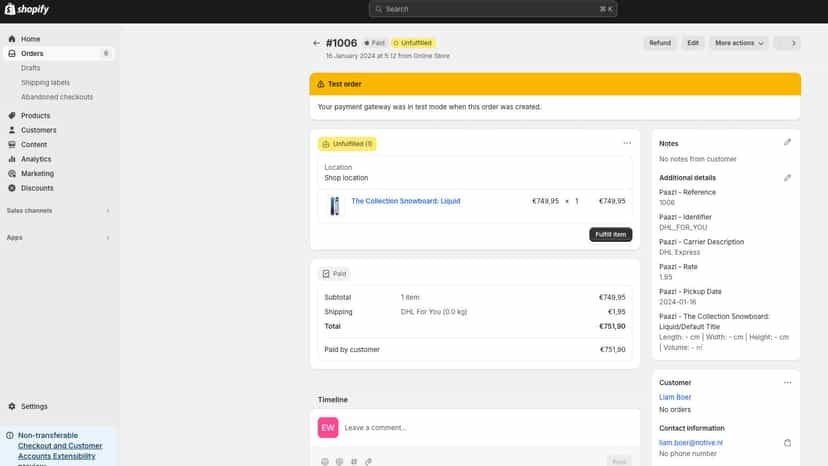Viewport: 828px width, 466px height.
Task: Click the Paid status badge in payment card
Action: click(x=334, y=274)
